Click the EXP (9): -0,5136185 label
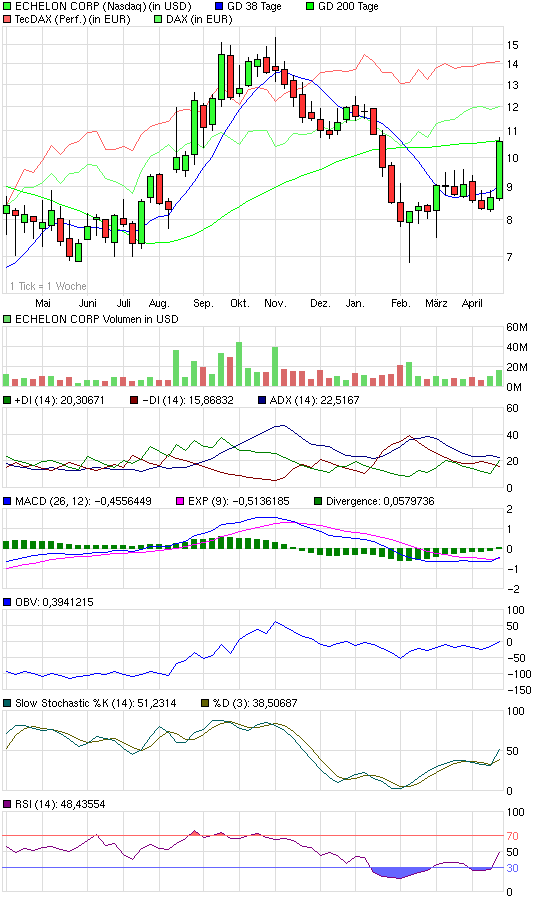The height and width of the screenshot is (913, 545). click(239, 501)
